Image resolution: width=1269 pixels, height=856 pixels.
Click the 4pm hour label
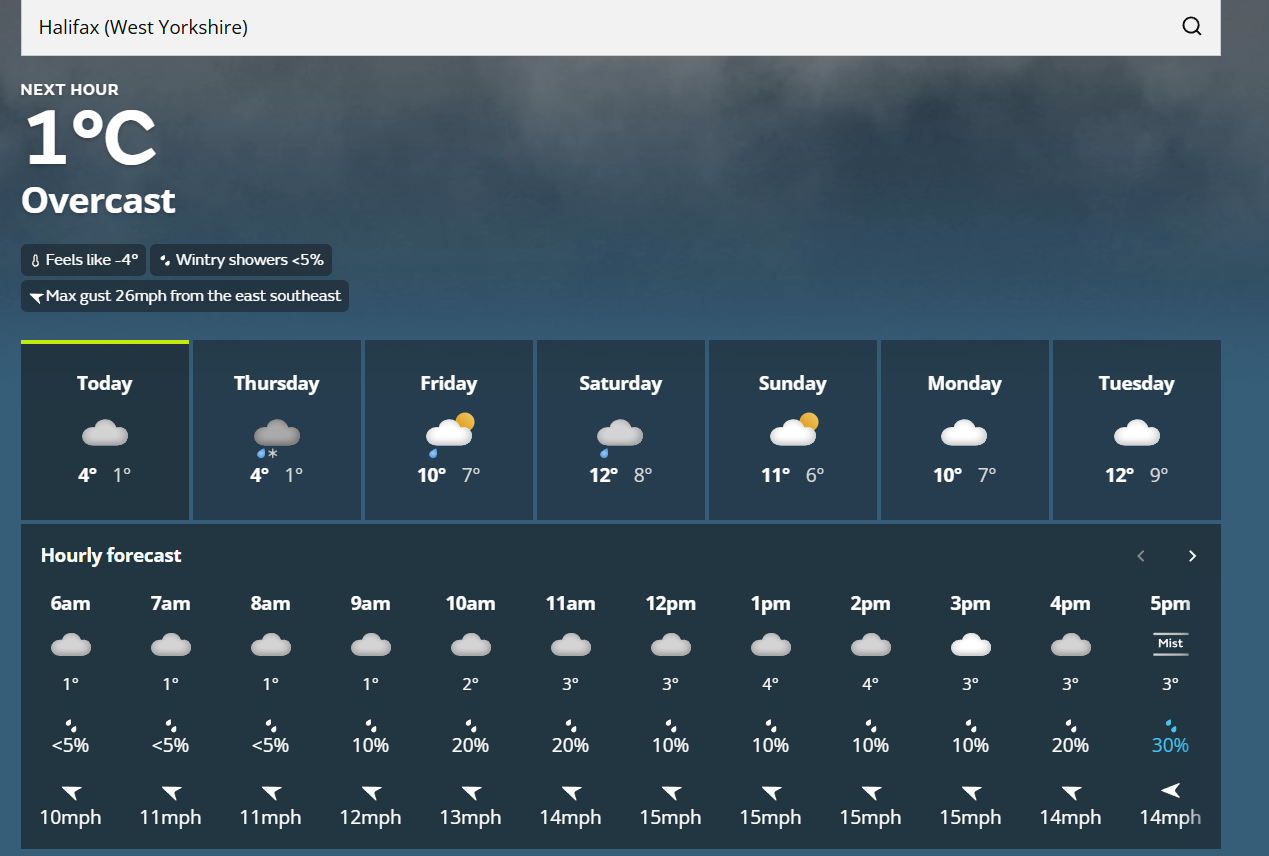[x=1071, y=604]
